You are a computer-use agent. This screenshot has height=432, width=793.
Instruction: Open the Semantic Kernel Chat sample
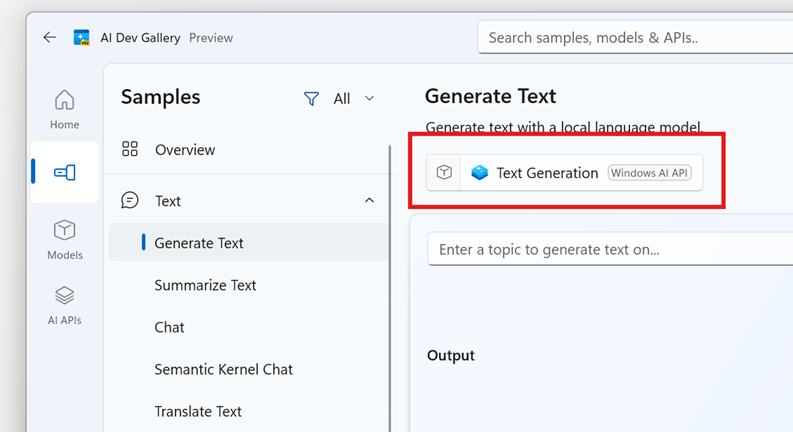223,369
